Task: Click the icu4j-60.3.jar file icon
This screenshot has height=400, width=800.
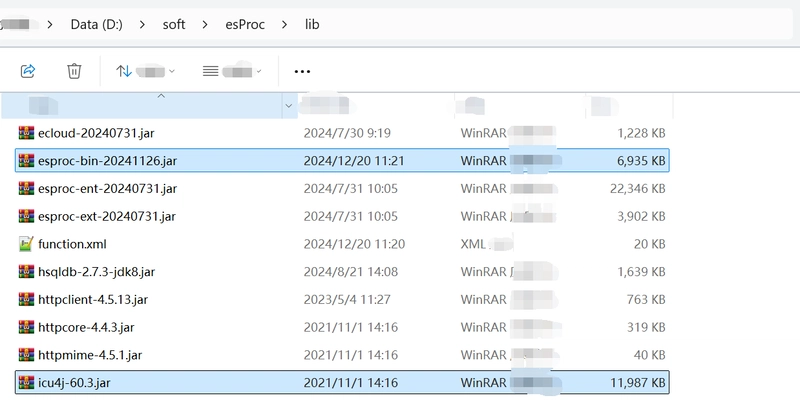Action: pos(26,382)
